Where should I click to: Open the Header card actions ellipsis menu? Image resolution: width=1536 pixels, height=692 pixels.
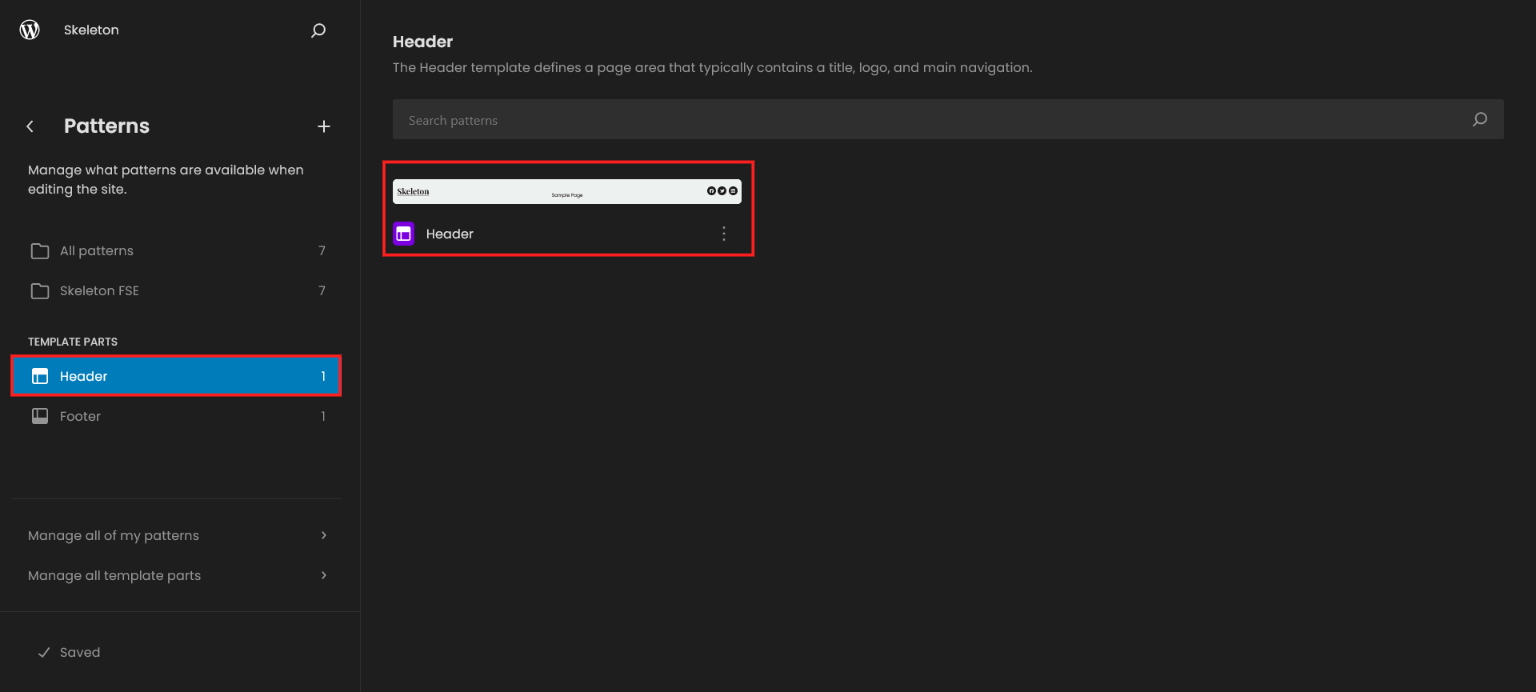click(x=724, y=234)
